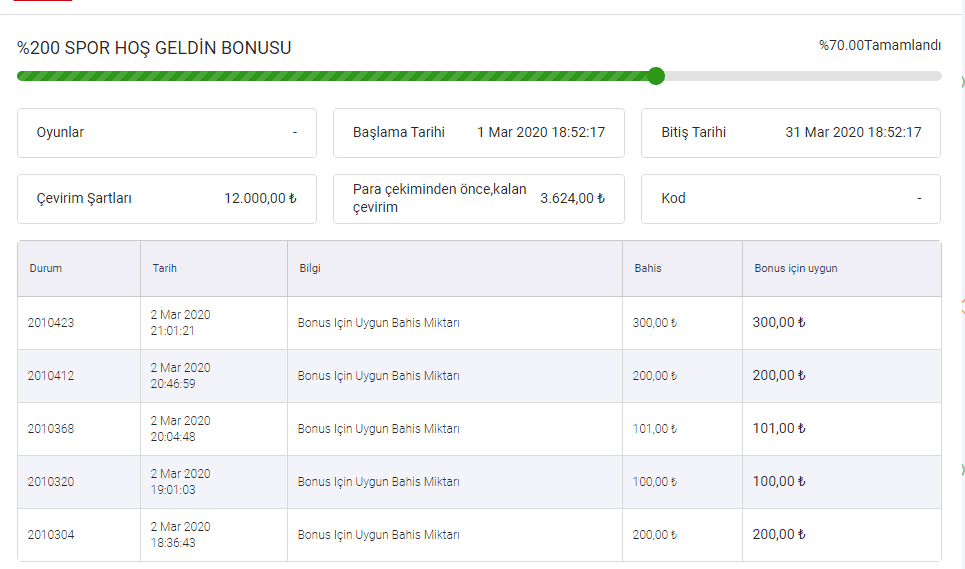Click the Bonus için uygun column header
This screenshot has width=965, height=569.
[x=796, y=269]
